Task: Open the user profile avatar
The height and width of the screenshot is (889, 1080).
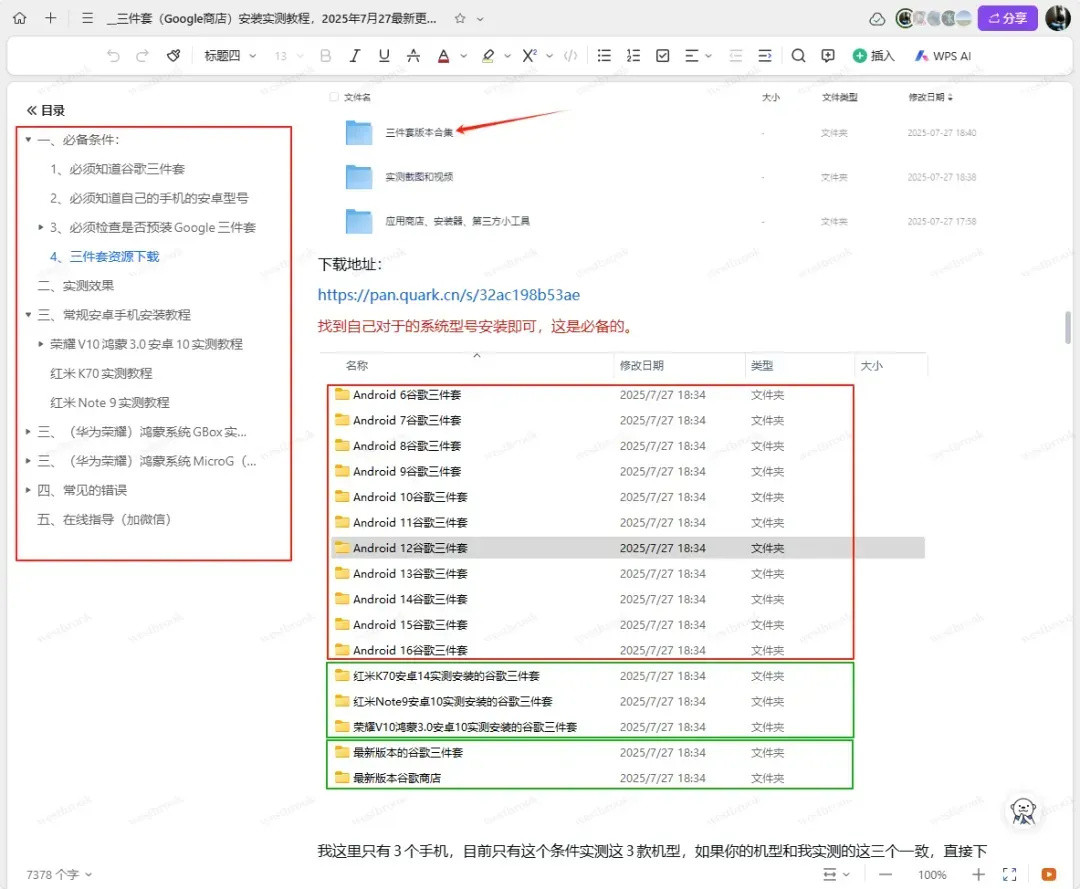Action: (1059, 18)
